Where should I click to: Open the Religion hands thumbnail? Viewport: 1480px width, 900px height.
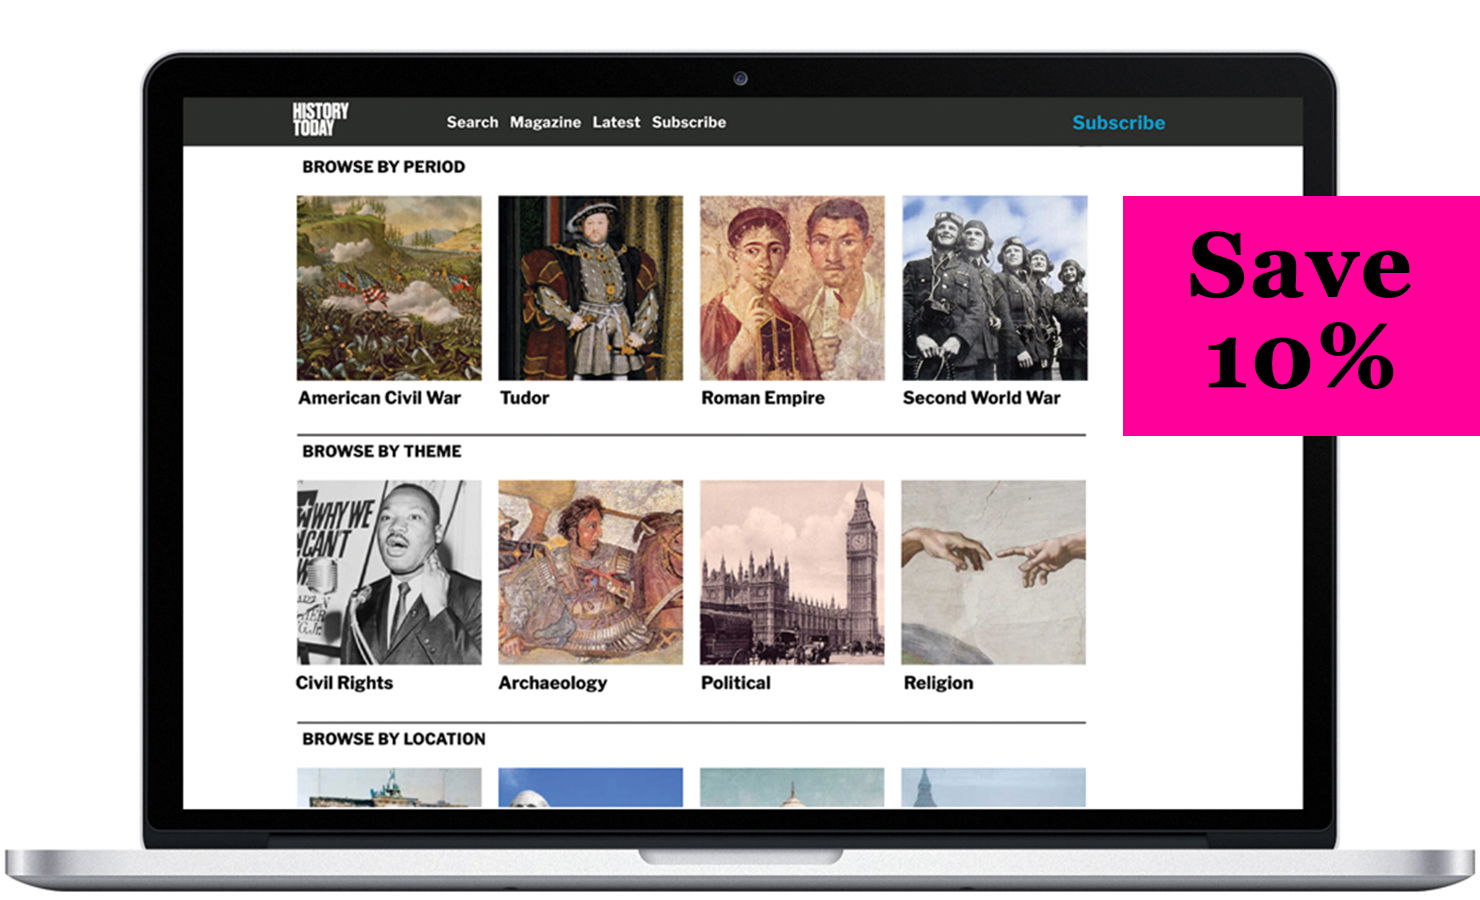tap(994, 572)
